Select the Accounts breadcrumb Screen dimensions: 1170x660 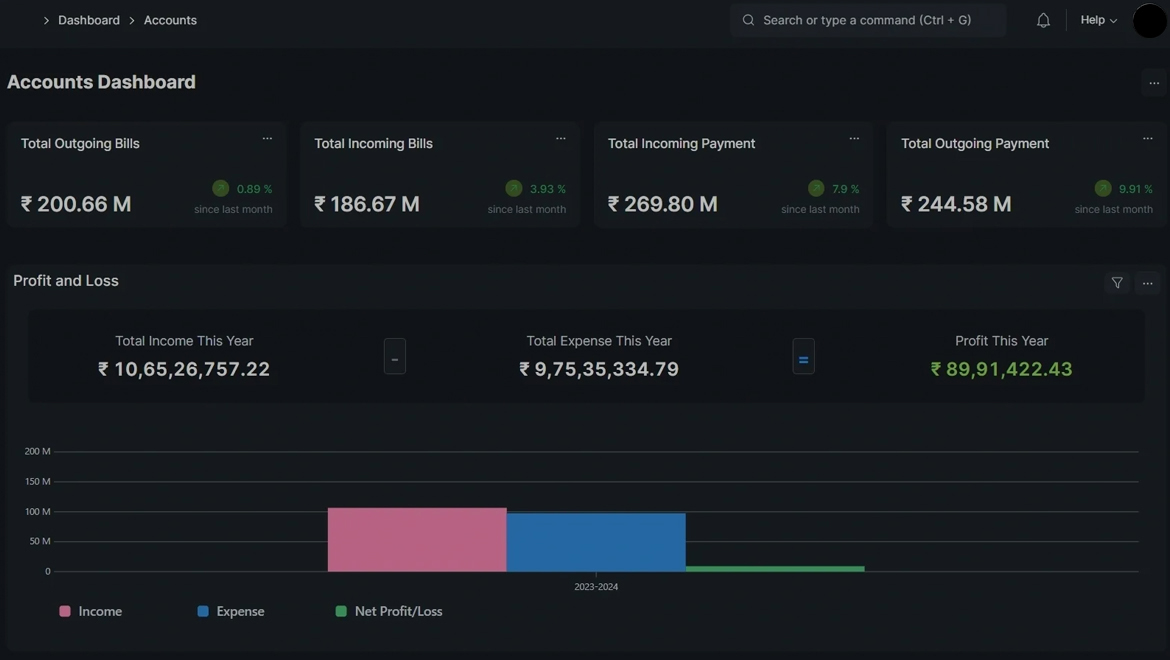coord(170,20)
